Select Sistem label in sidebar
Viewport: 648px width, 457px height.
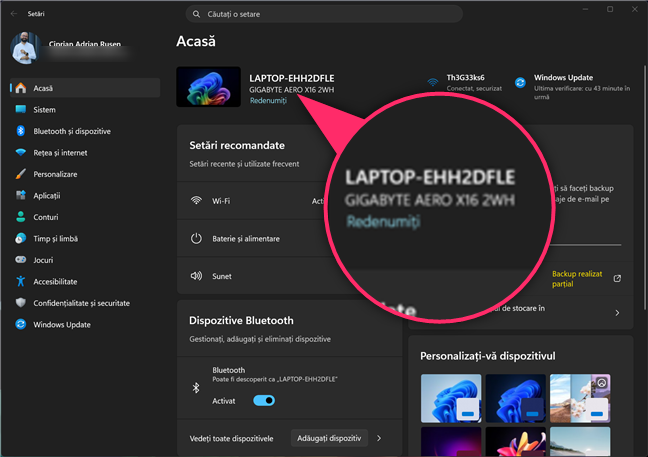click(44, 109)
